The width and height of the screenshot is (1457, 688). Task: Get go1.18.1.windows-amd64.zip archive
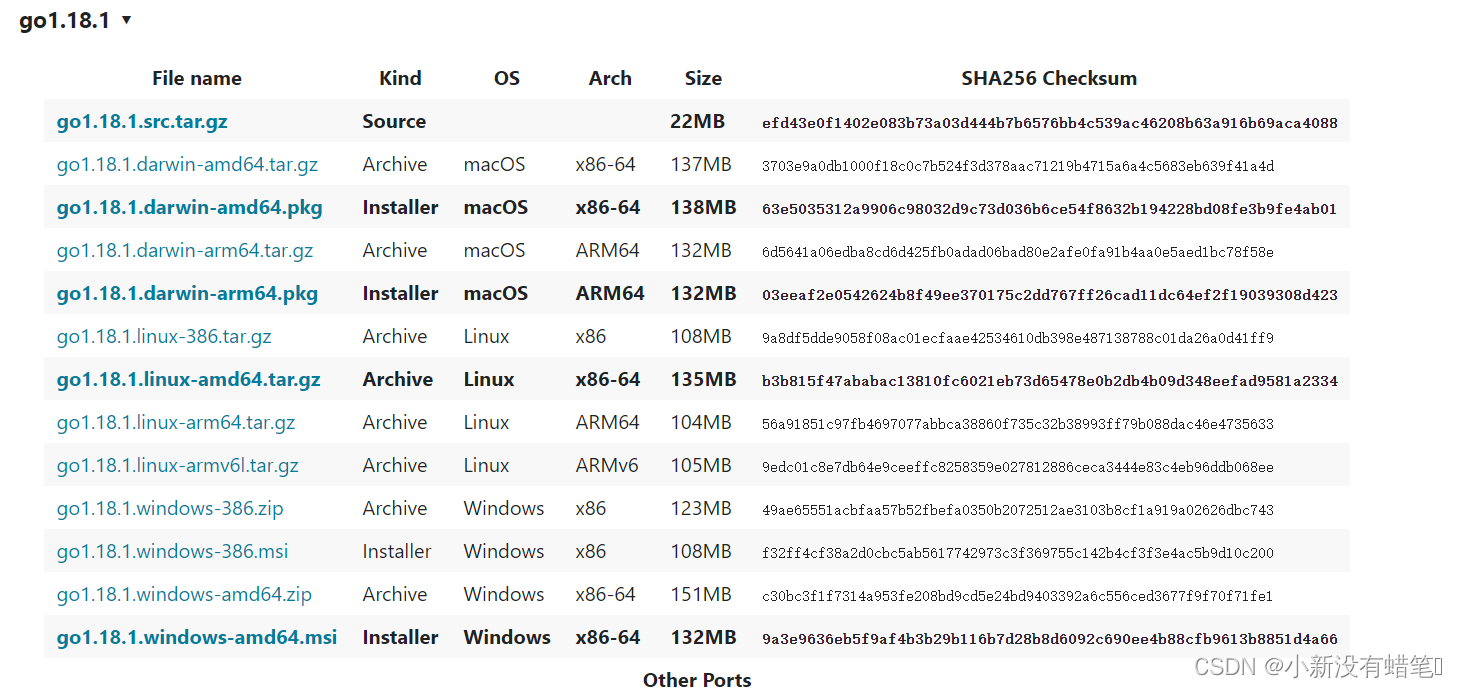[184, 595]
